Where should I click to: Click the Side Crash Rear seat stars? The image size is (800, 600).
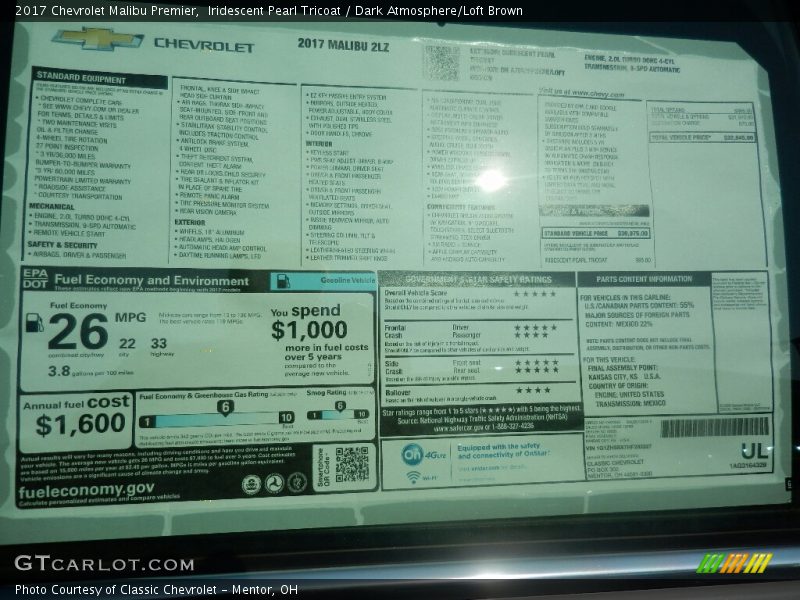point(537,370)
